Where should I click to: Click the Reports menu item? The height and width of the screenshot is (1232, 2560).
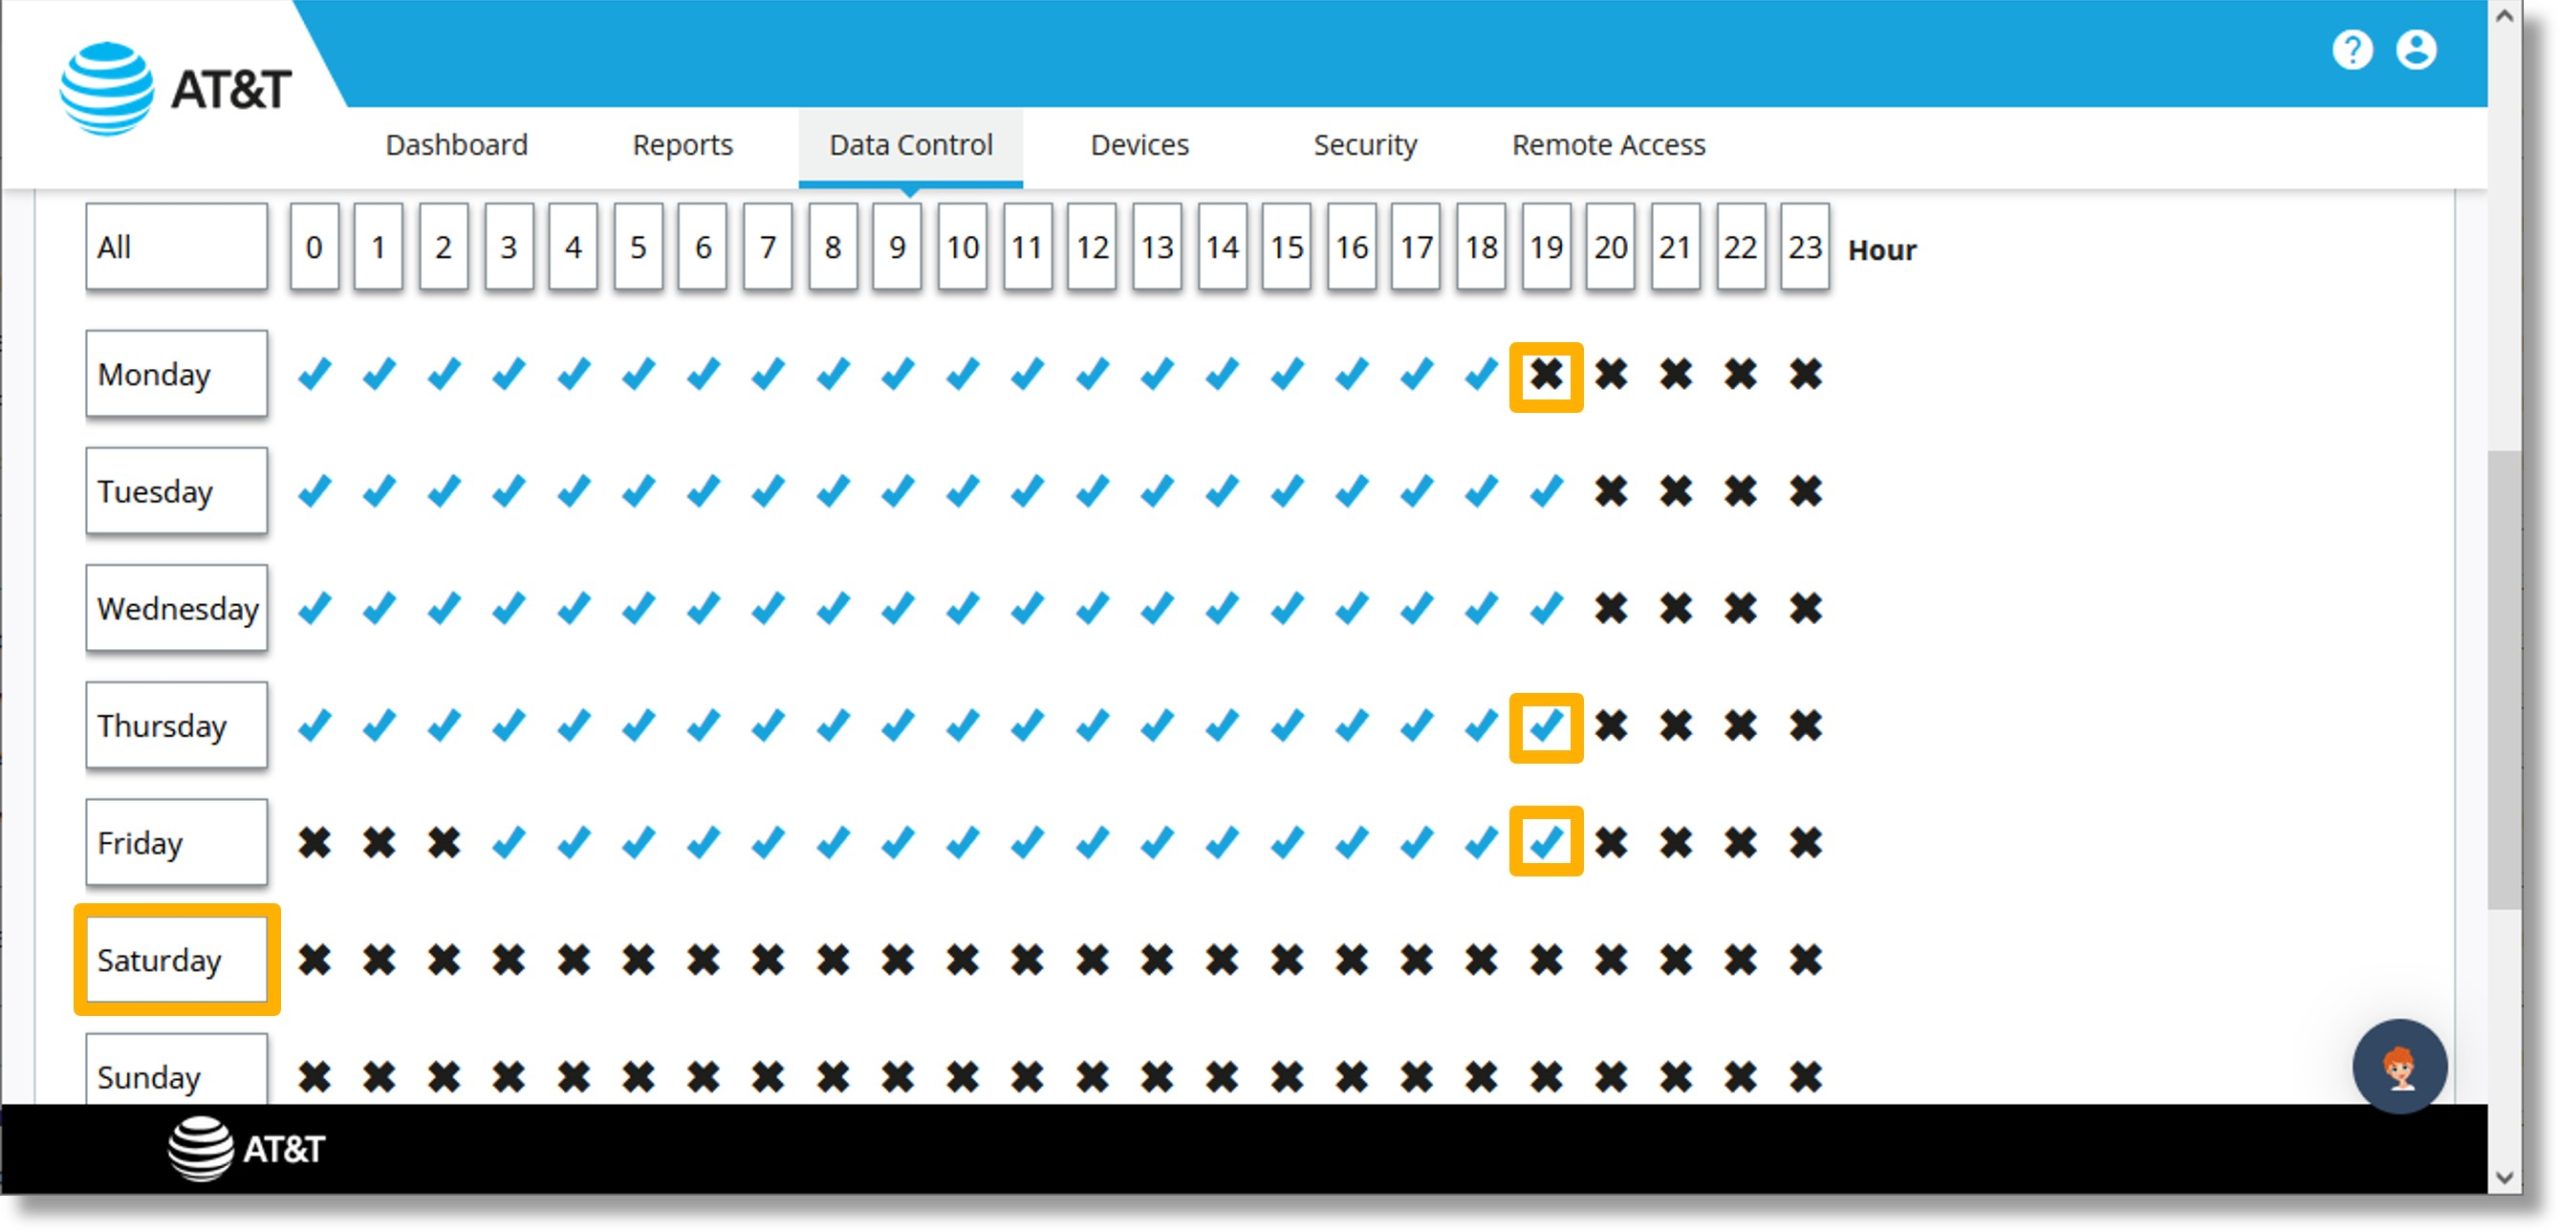click(682, 144)
